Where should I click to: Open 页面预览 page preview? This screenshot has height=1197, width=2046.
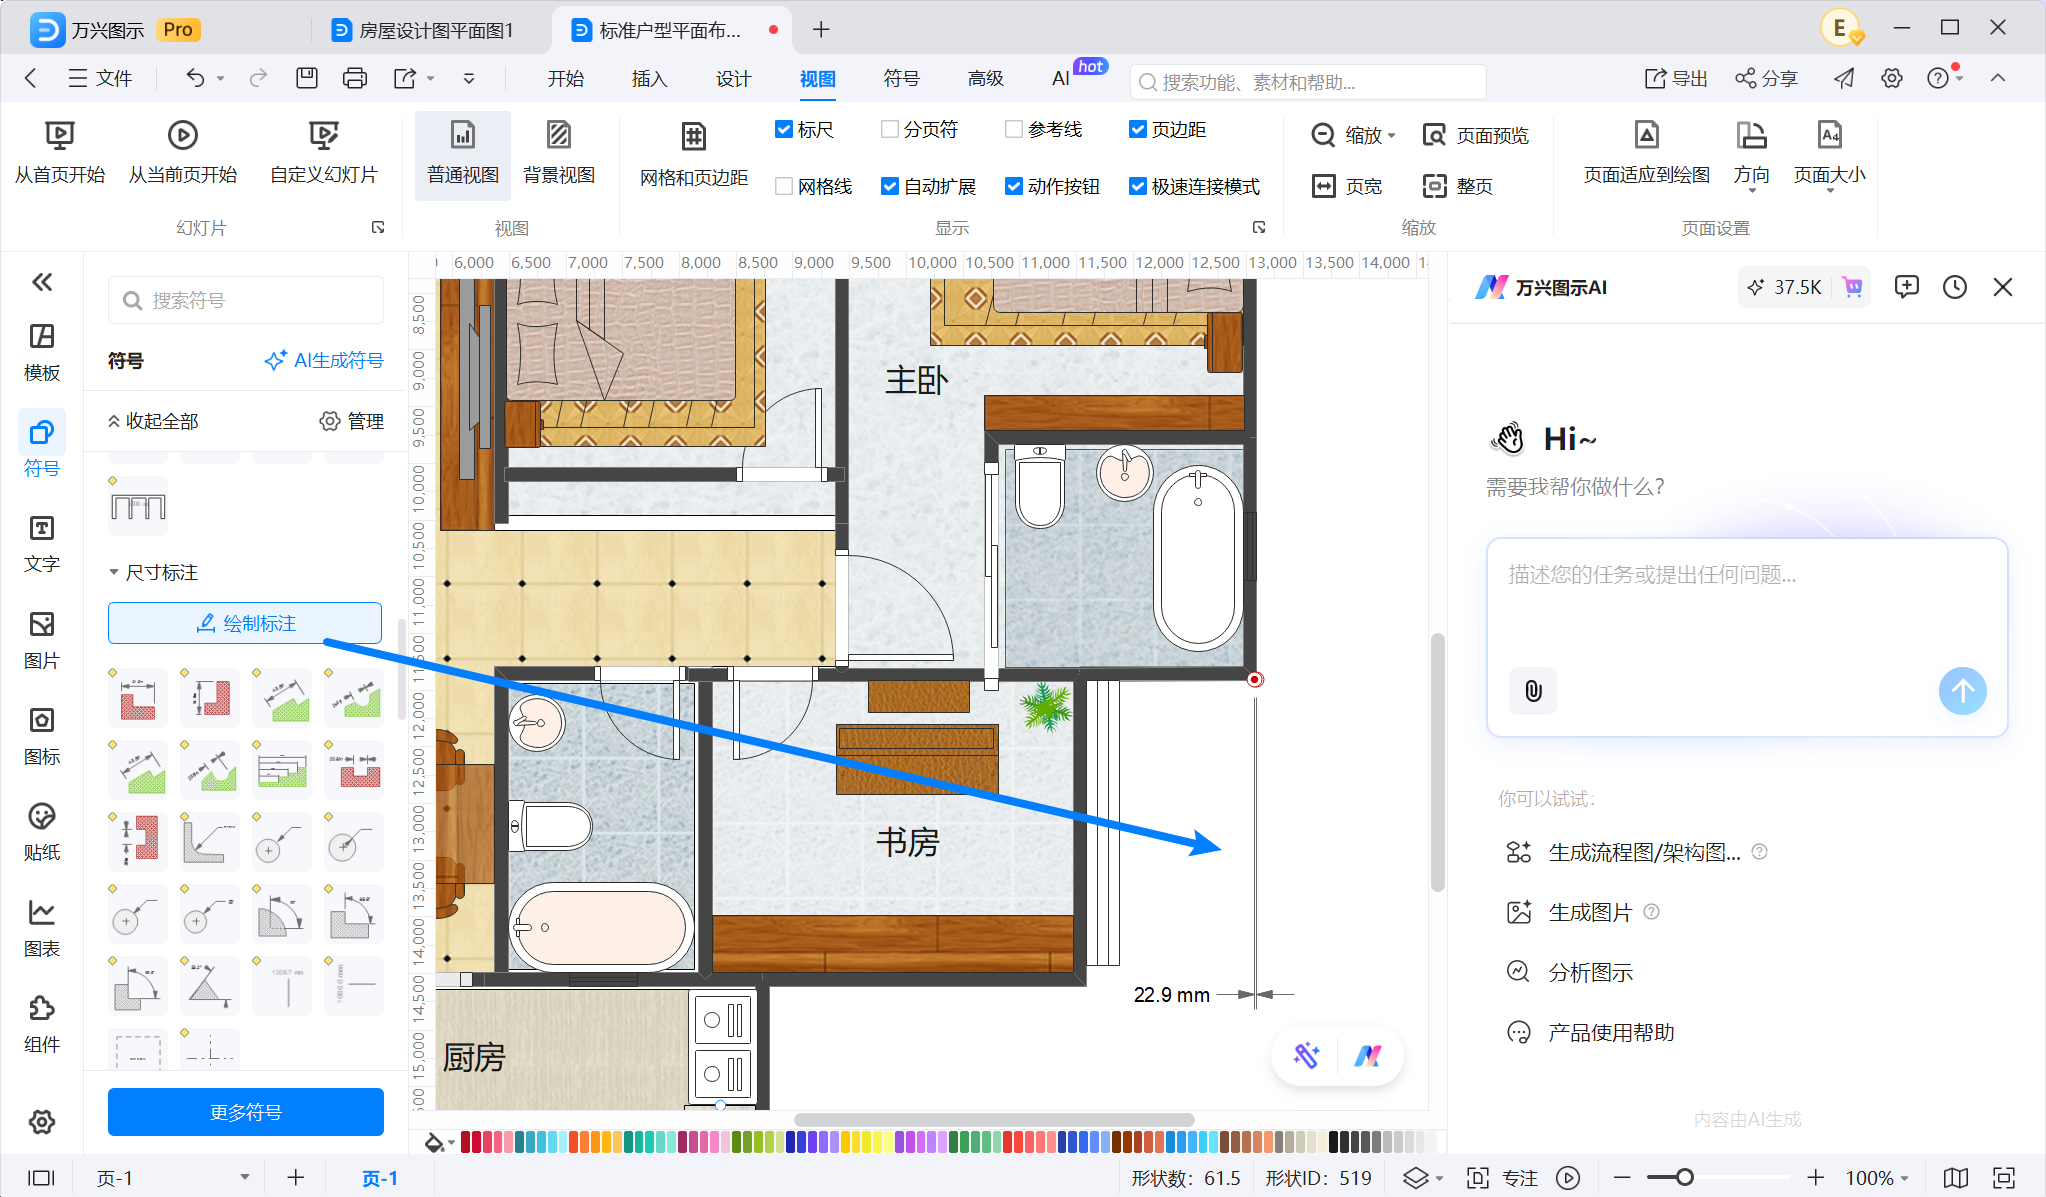point(1476,135)
